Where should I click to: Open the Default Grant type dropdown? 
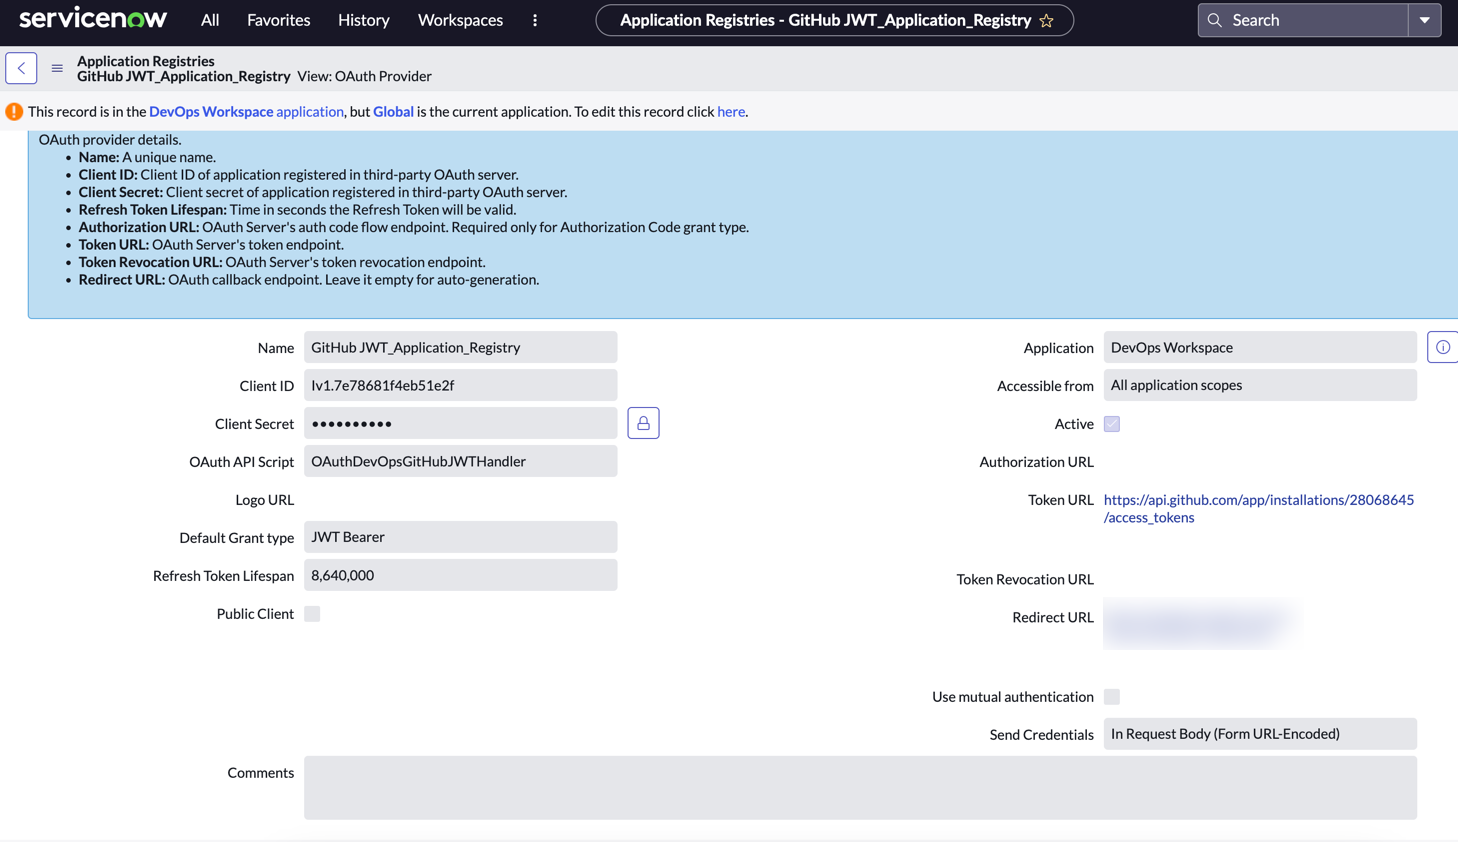coord(461,537)
